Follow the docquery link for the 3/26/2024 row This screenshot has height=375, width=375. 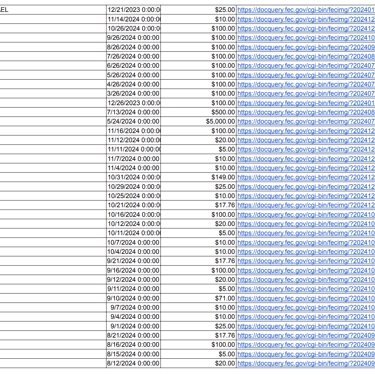click(x=306, y=94)
